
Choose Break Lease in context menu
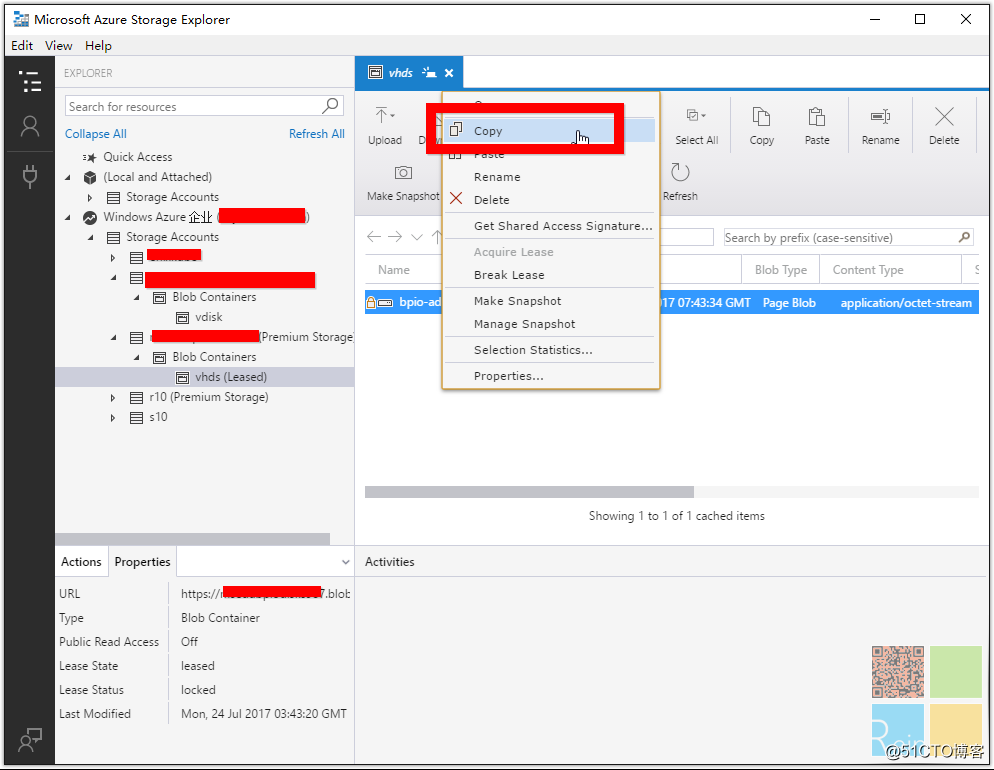pyautogui.click(x=550, y=274)
